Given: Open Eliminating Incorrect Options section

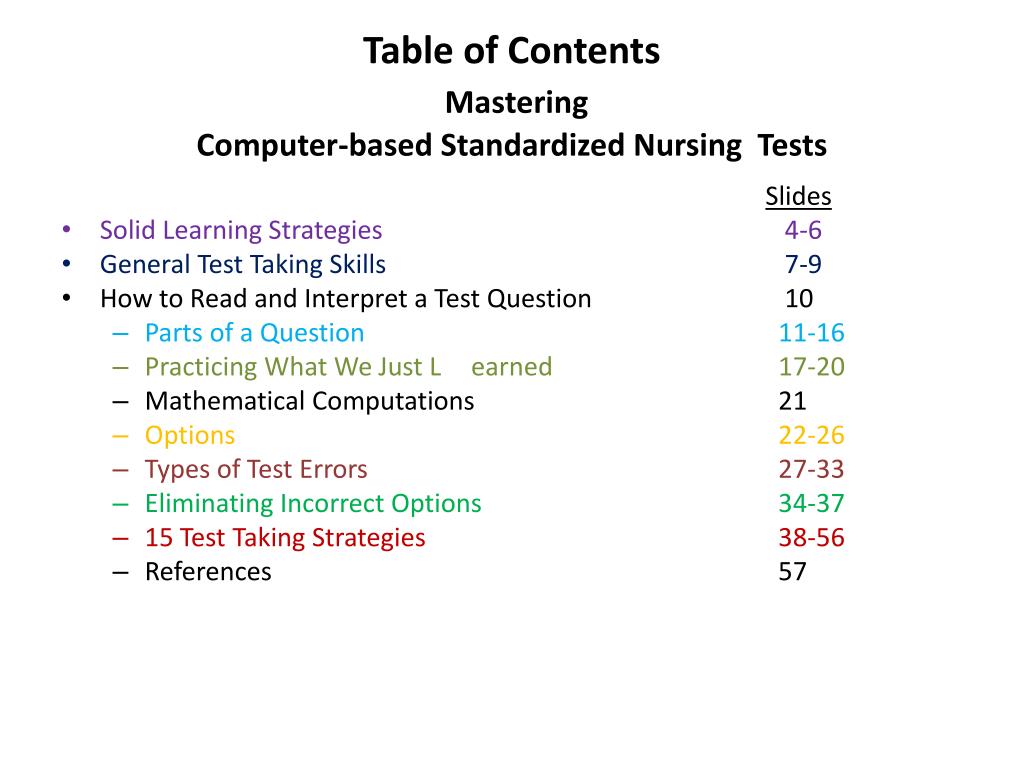Looking at the screenshot, I should 313,504.
